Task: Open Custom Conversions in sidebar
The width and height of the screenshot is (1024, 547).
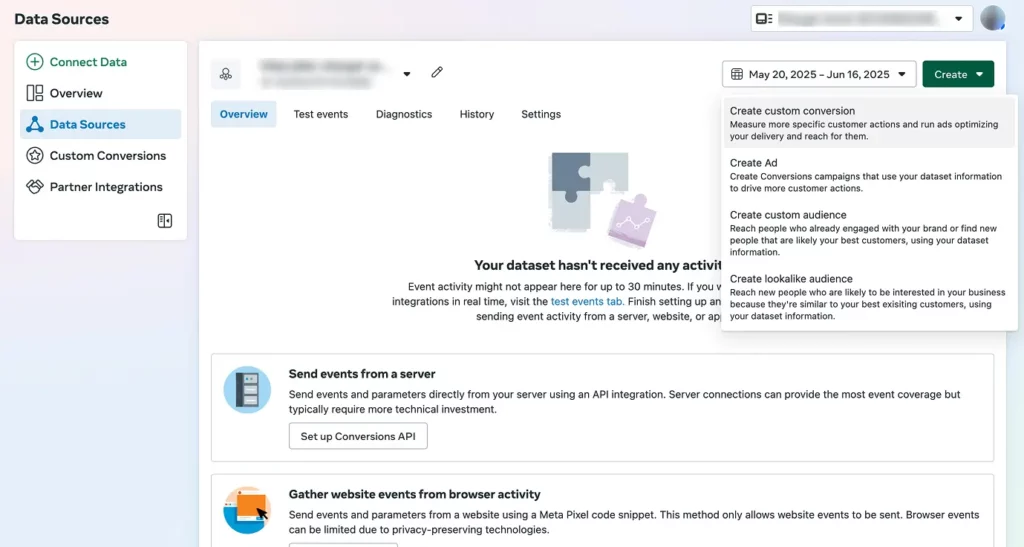Action: (101, 155)
